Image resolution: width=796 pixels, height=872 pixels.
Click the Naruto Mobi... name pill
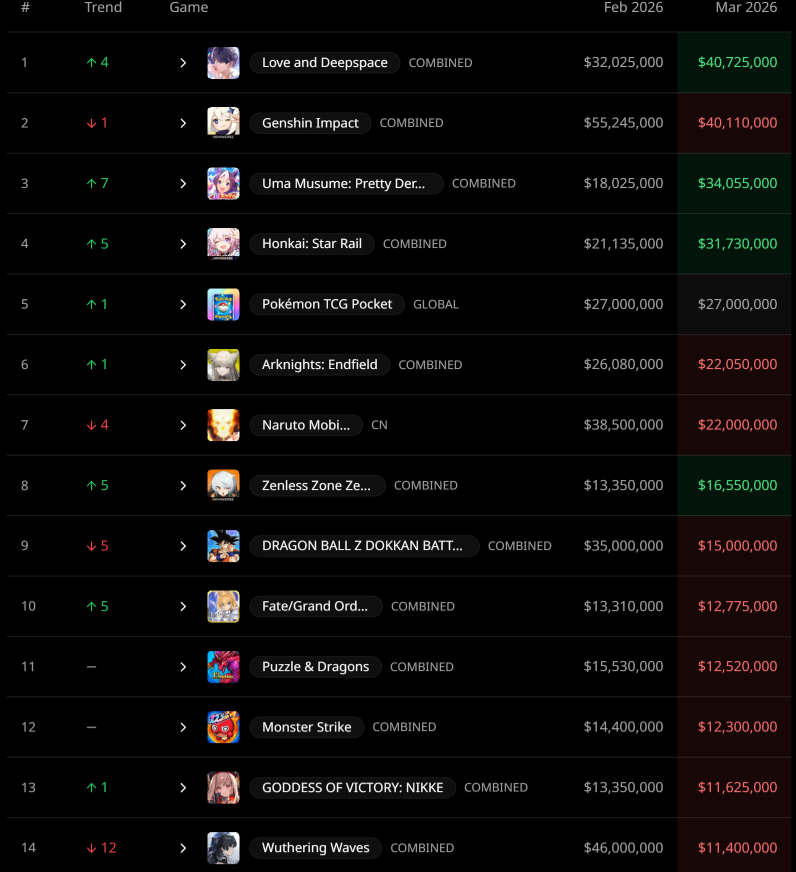pyautogui.click(x=306, y=425)
